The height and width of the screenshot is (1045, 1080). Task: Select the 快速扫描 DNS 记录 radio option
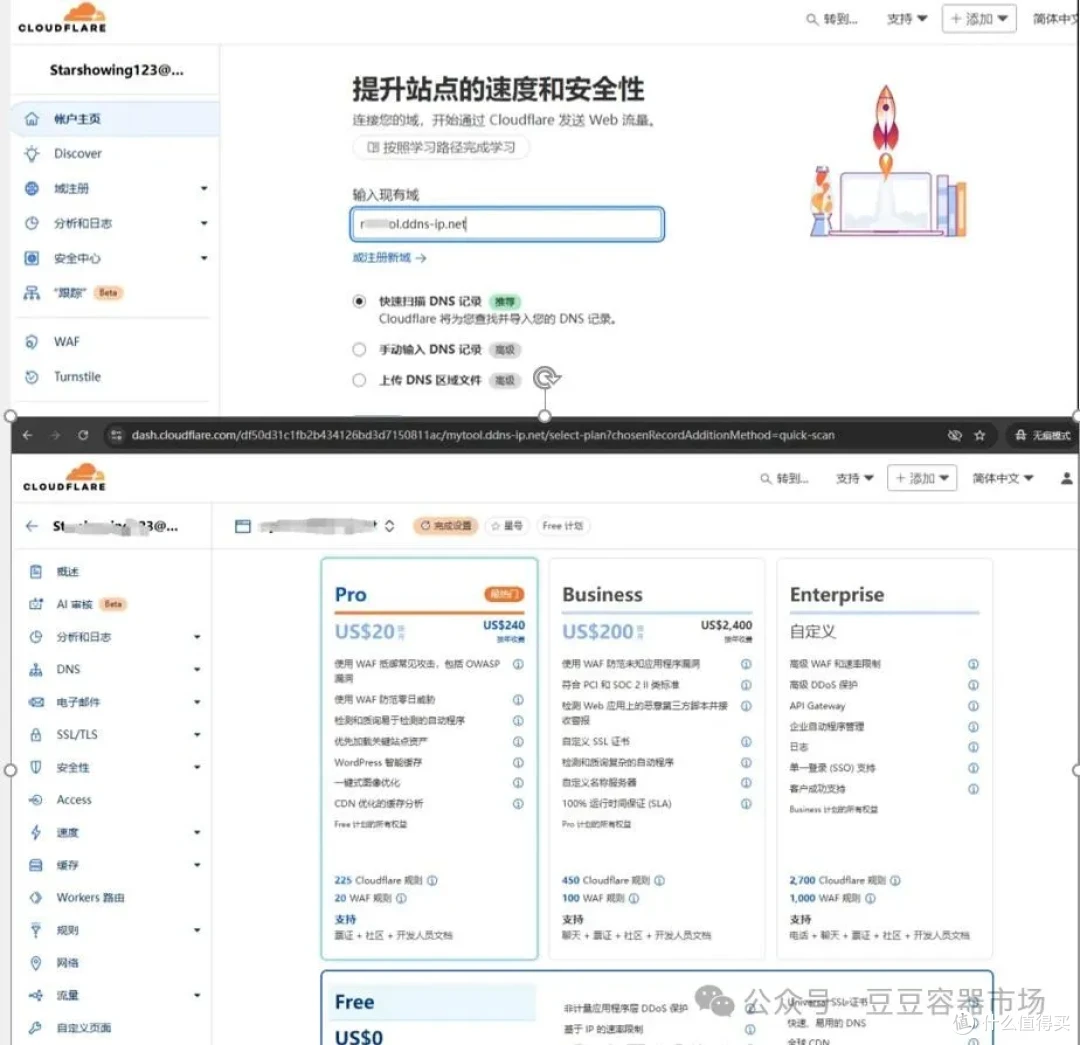tap(359, 301)
